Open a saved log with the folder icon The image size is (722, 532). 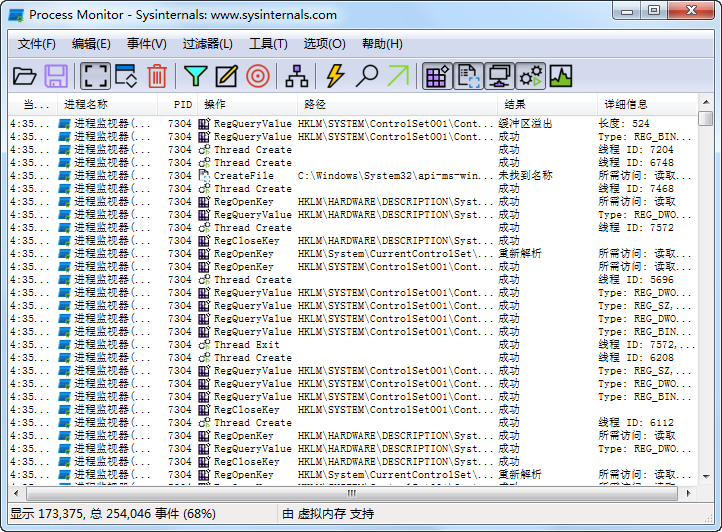coord(24,76)
